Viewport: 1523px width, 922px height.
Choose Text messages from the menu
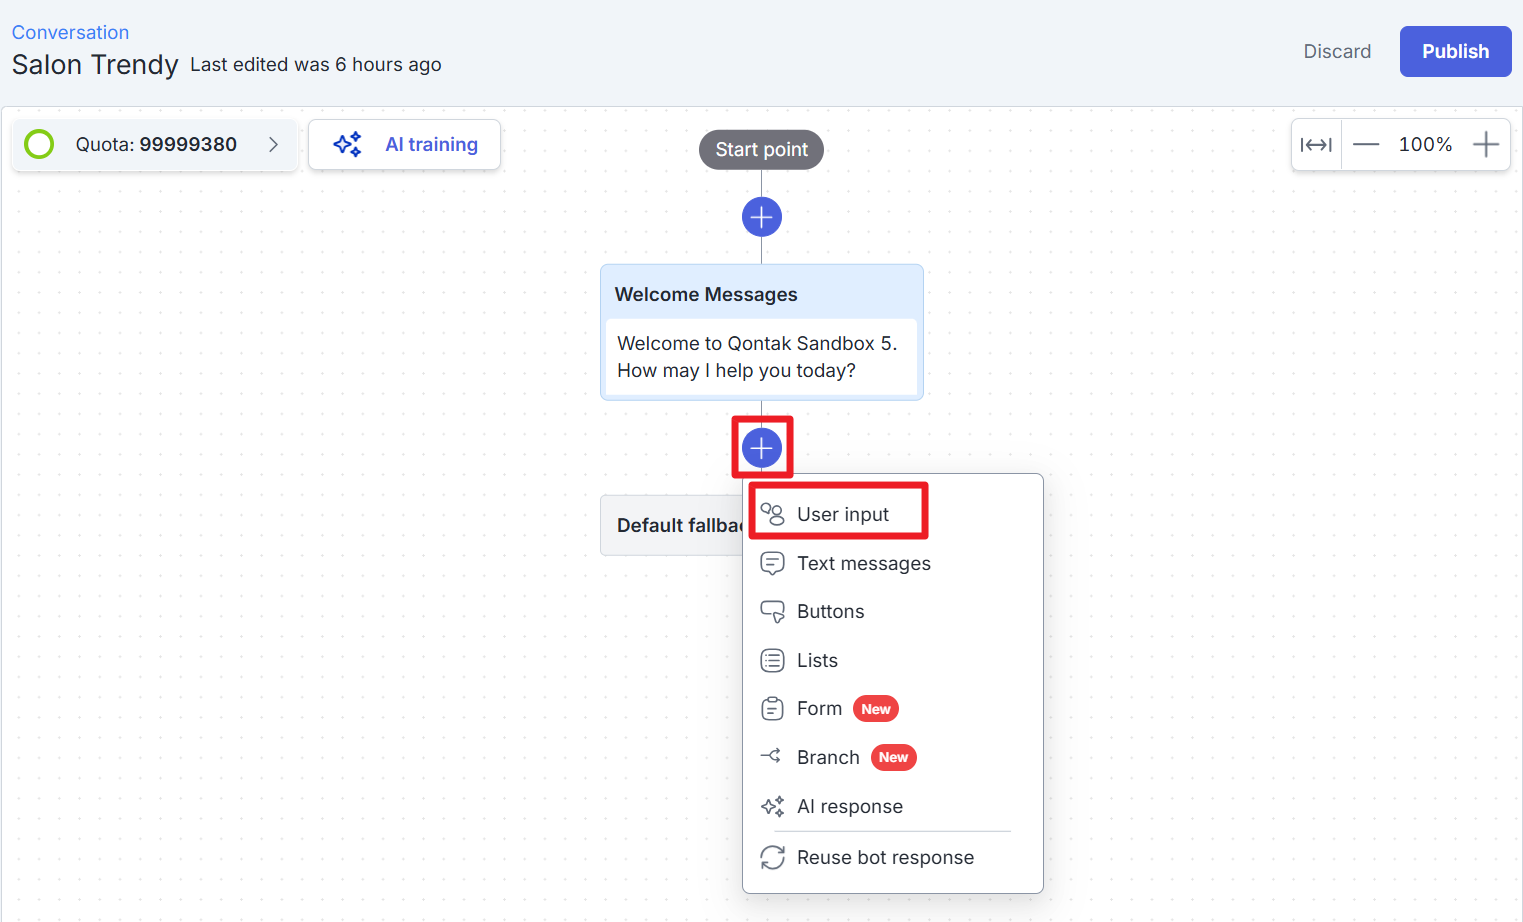click(x=863, y=563)
